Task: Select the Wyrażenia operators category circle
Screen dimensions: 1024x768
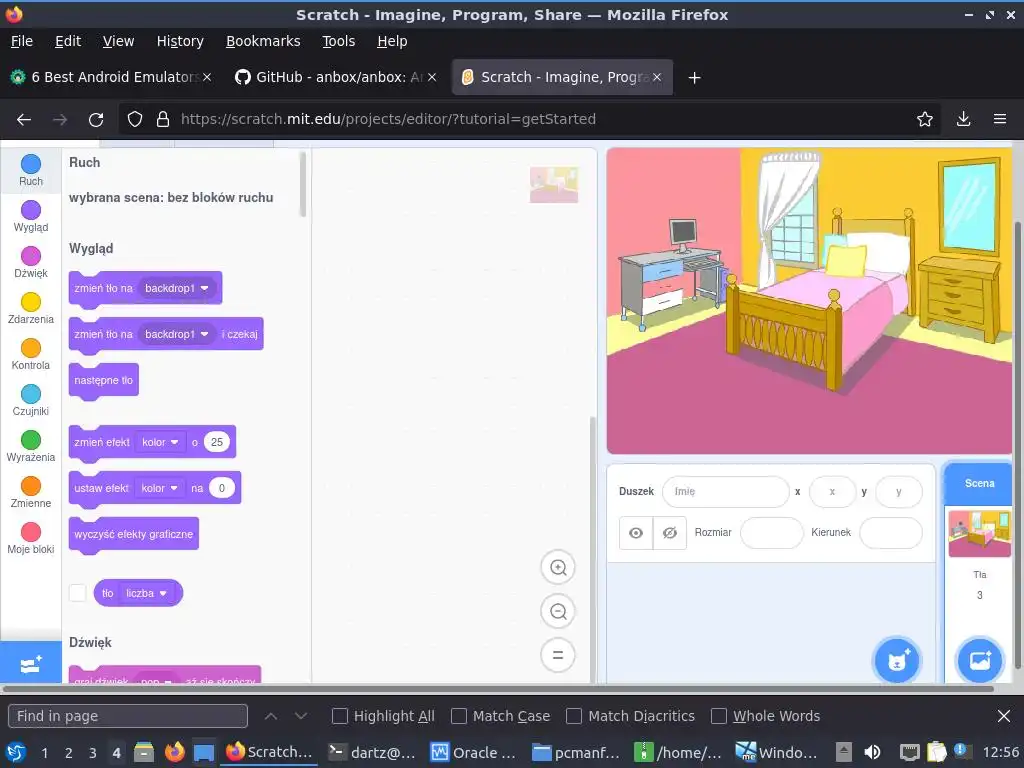Action: point(31,440)
